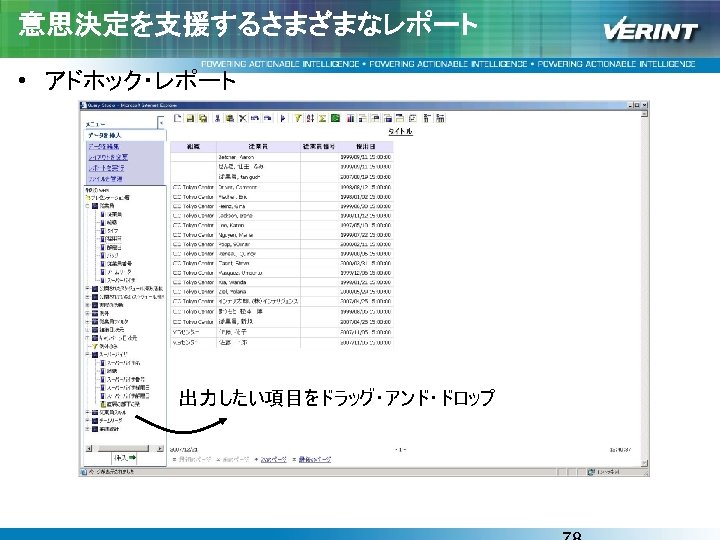This screenshot has width=720, height=540.
Task: Collapse the スーパーバイザ folder node
Action: pyautogui.click(x=87, y=355)
